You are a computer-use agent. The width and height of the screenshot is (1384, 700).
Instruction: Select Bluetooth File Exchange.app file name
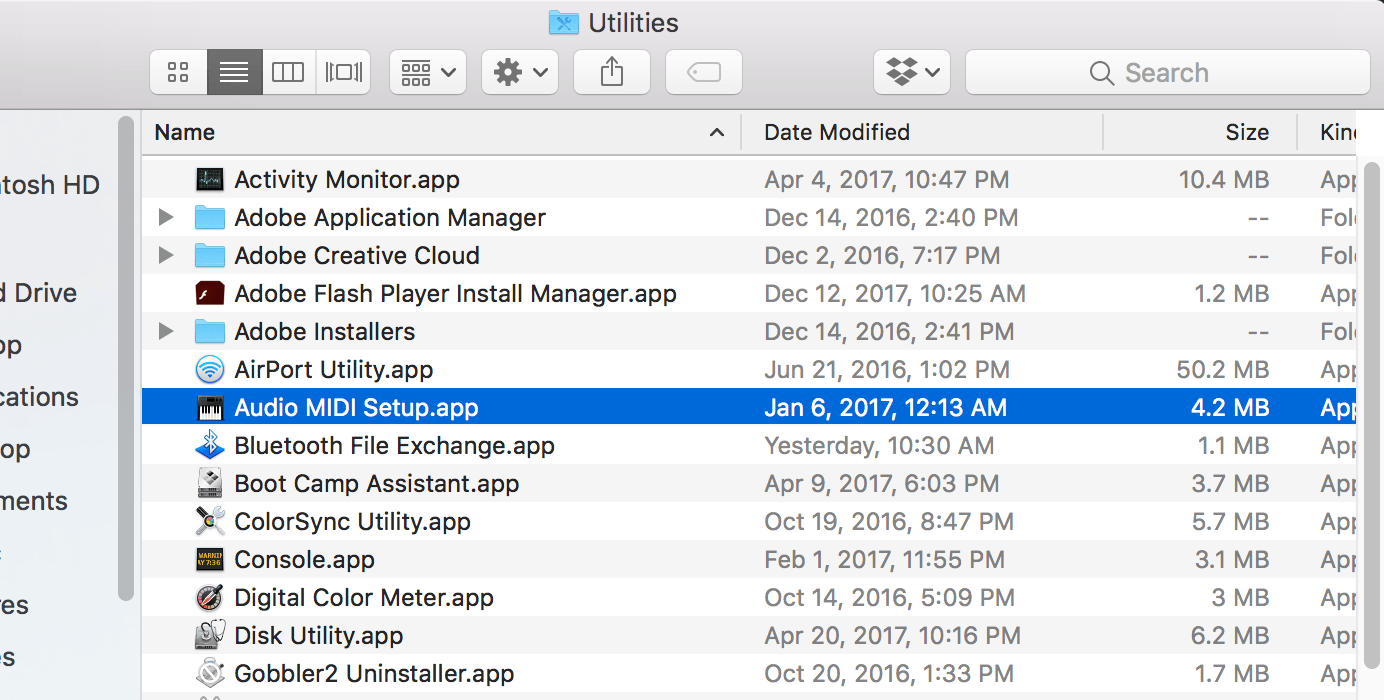(x=394, y=446)
